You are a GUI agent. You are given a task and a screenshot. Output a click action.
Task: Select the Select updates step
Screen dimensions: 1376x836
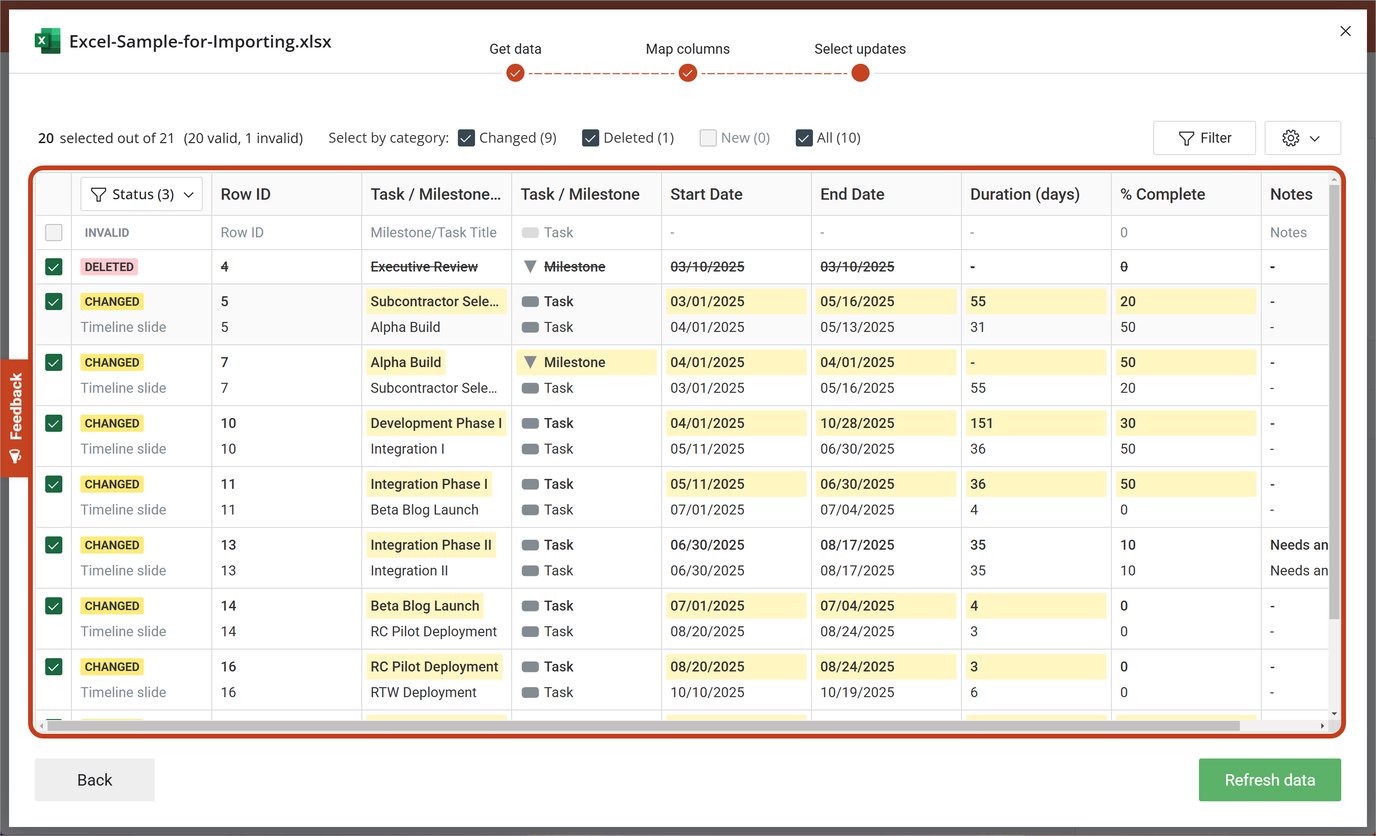[x=859, y=72]
